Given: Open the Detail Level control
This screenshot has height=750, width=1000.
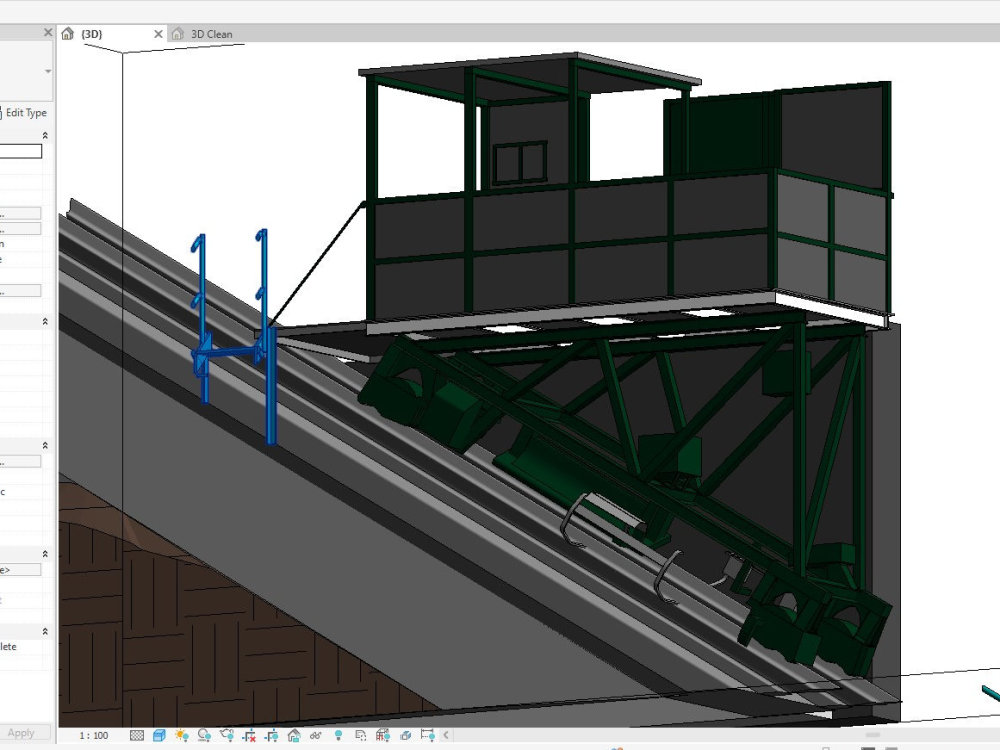Looking at the screenshot, I should point(136,735).
